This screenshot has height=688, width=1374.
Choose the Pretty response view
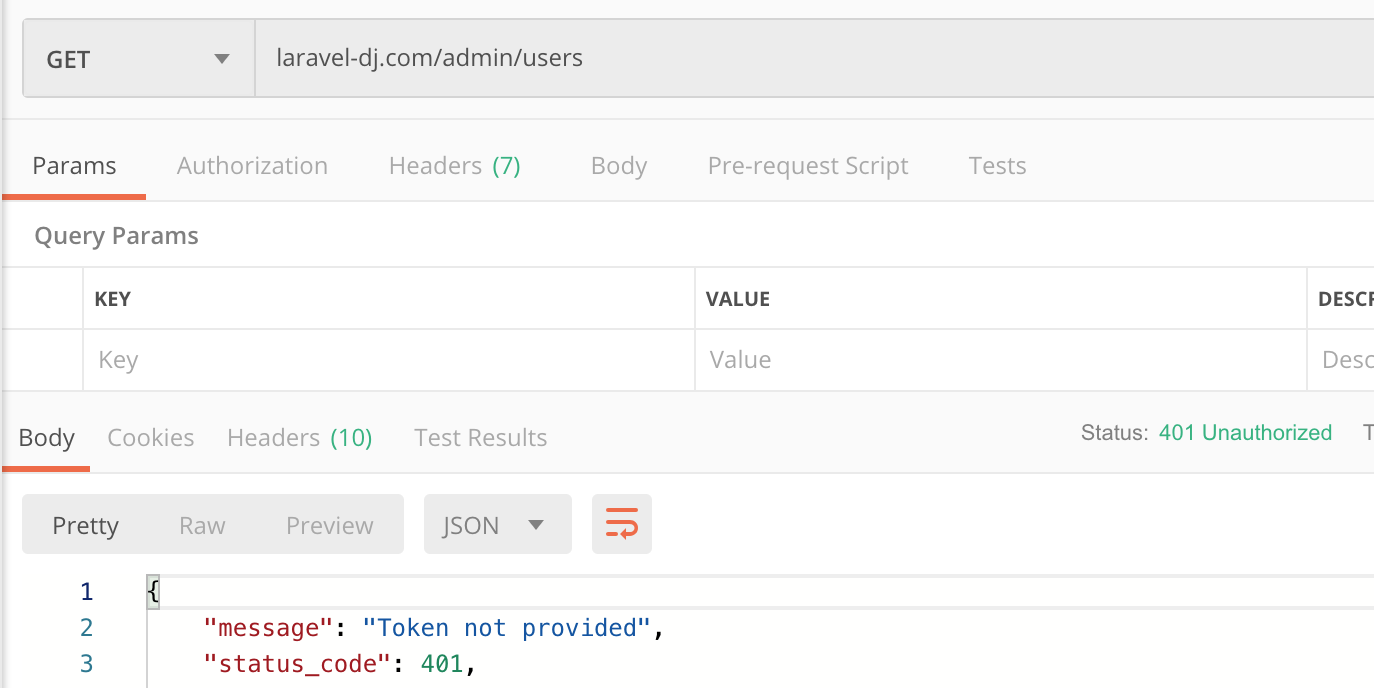(85, 526)
